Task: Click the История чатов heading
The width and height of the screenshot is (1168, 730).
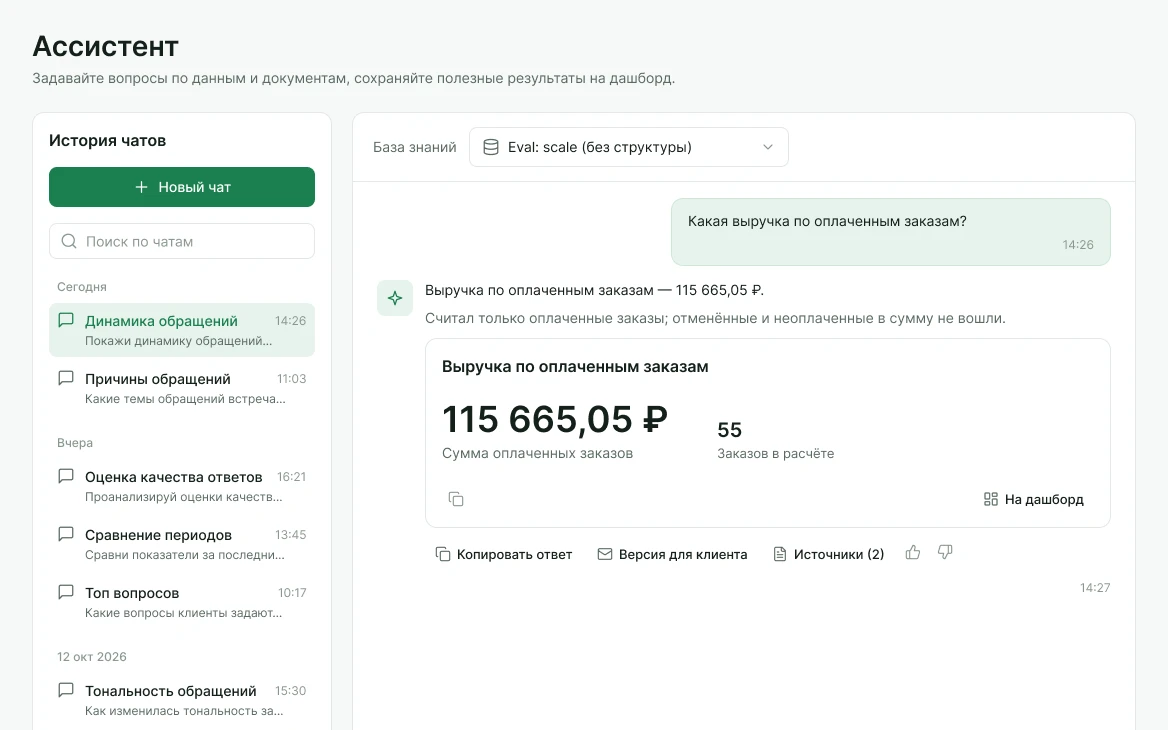Action: [x=107, y=141]
